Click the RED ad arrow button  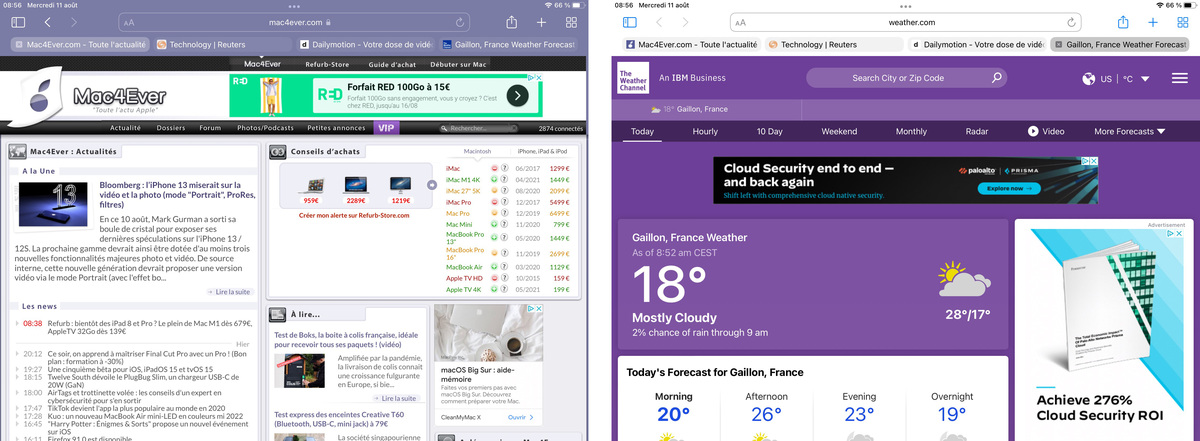[x=517, y=95]
